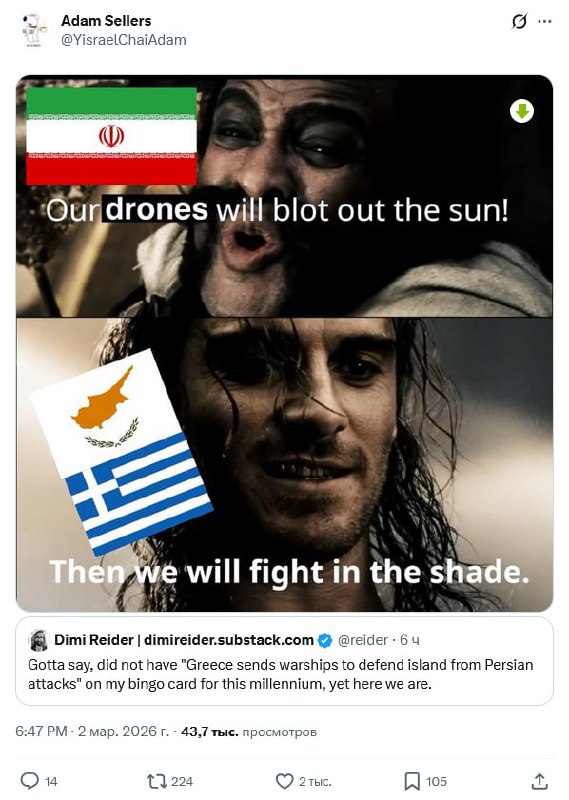Click the Grok slashed-circle icon
The width and height of the screenshot is (569, 800).
[x=519, y=21]
